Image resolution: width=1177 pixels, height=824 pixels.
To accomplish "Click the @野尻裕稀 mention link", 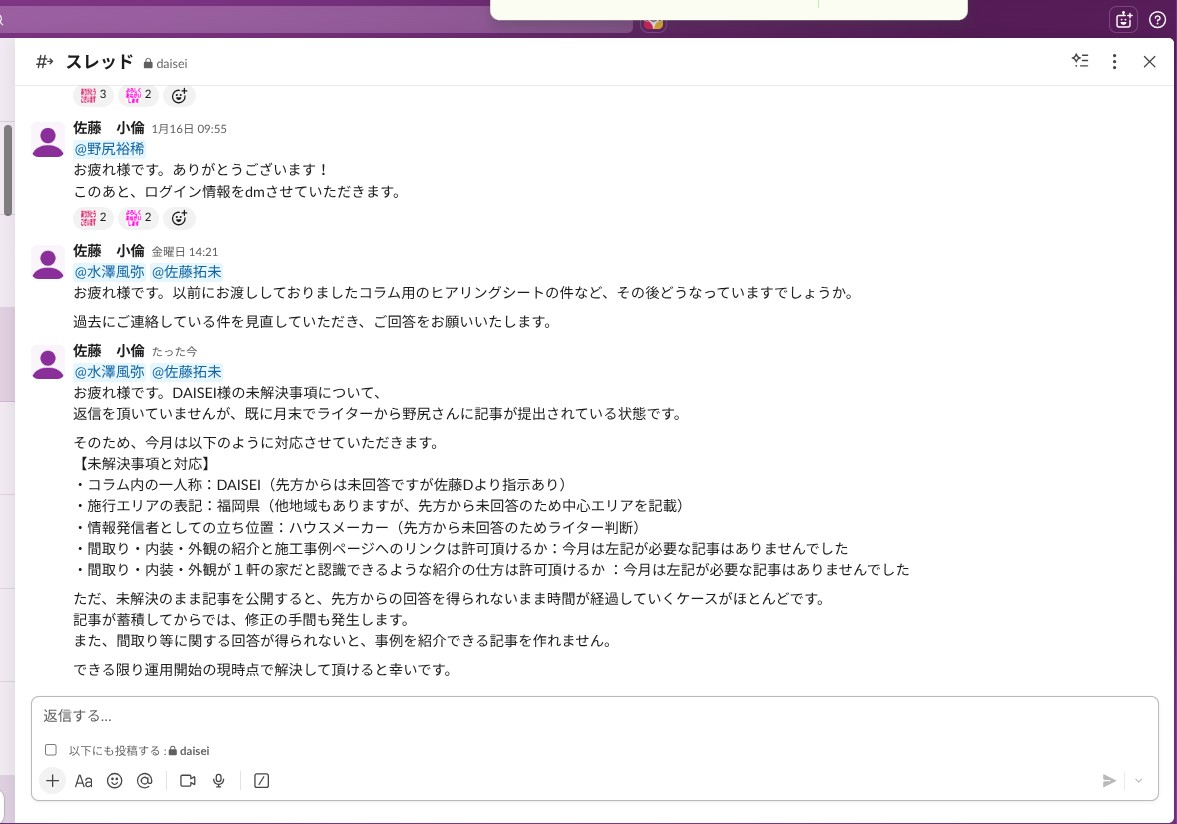I will (109, 148).
